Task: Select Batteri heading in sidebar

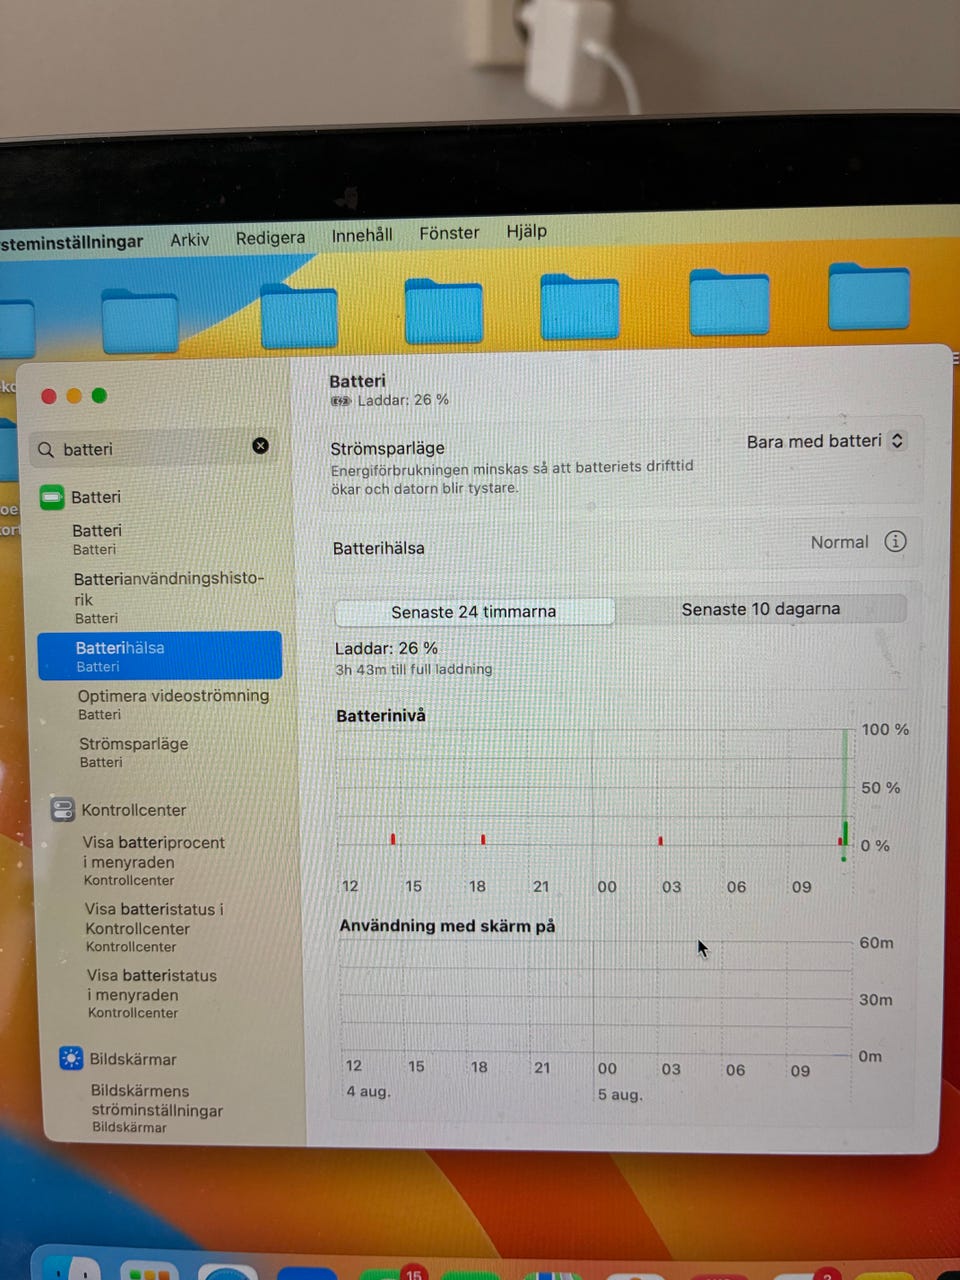Action: point(95,497)
